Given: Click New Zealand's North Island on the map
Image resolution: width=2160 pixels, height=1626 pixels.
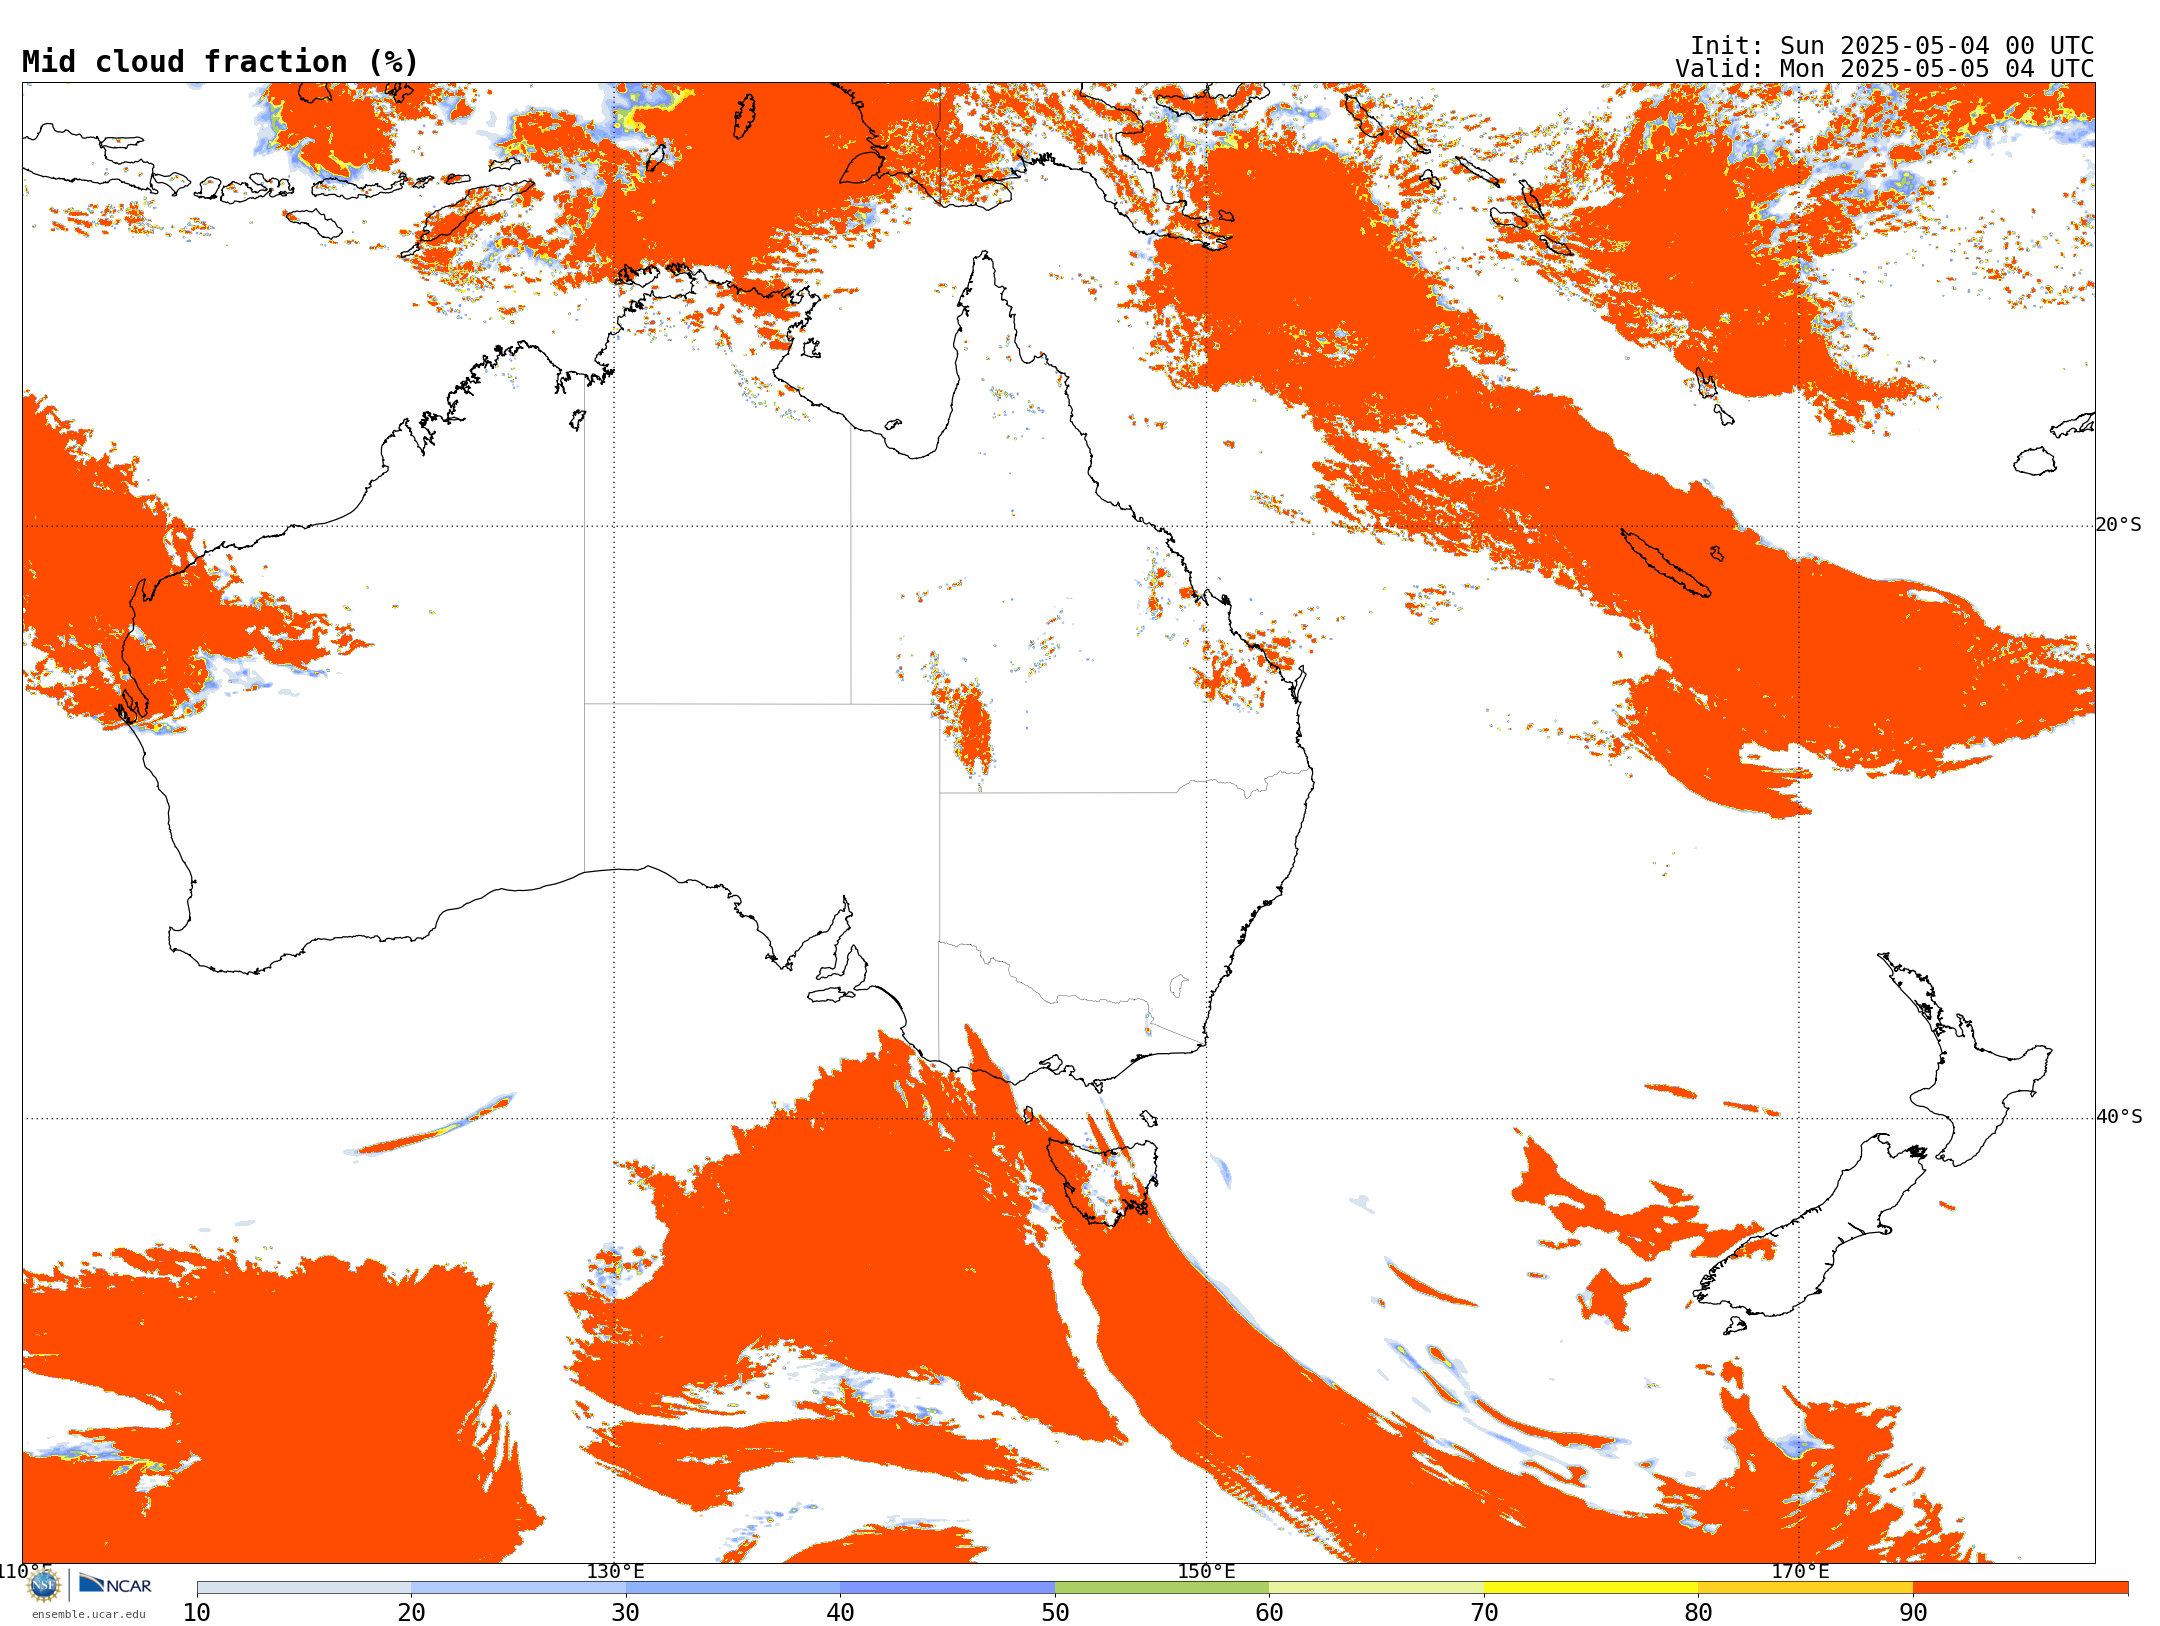Looking at the screenshot, I should [x=1965, y=1060].
